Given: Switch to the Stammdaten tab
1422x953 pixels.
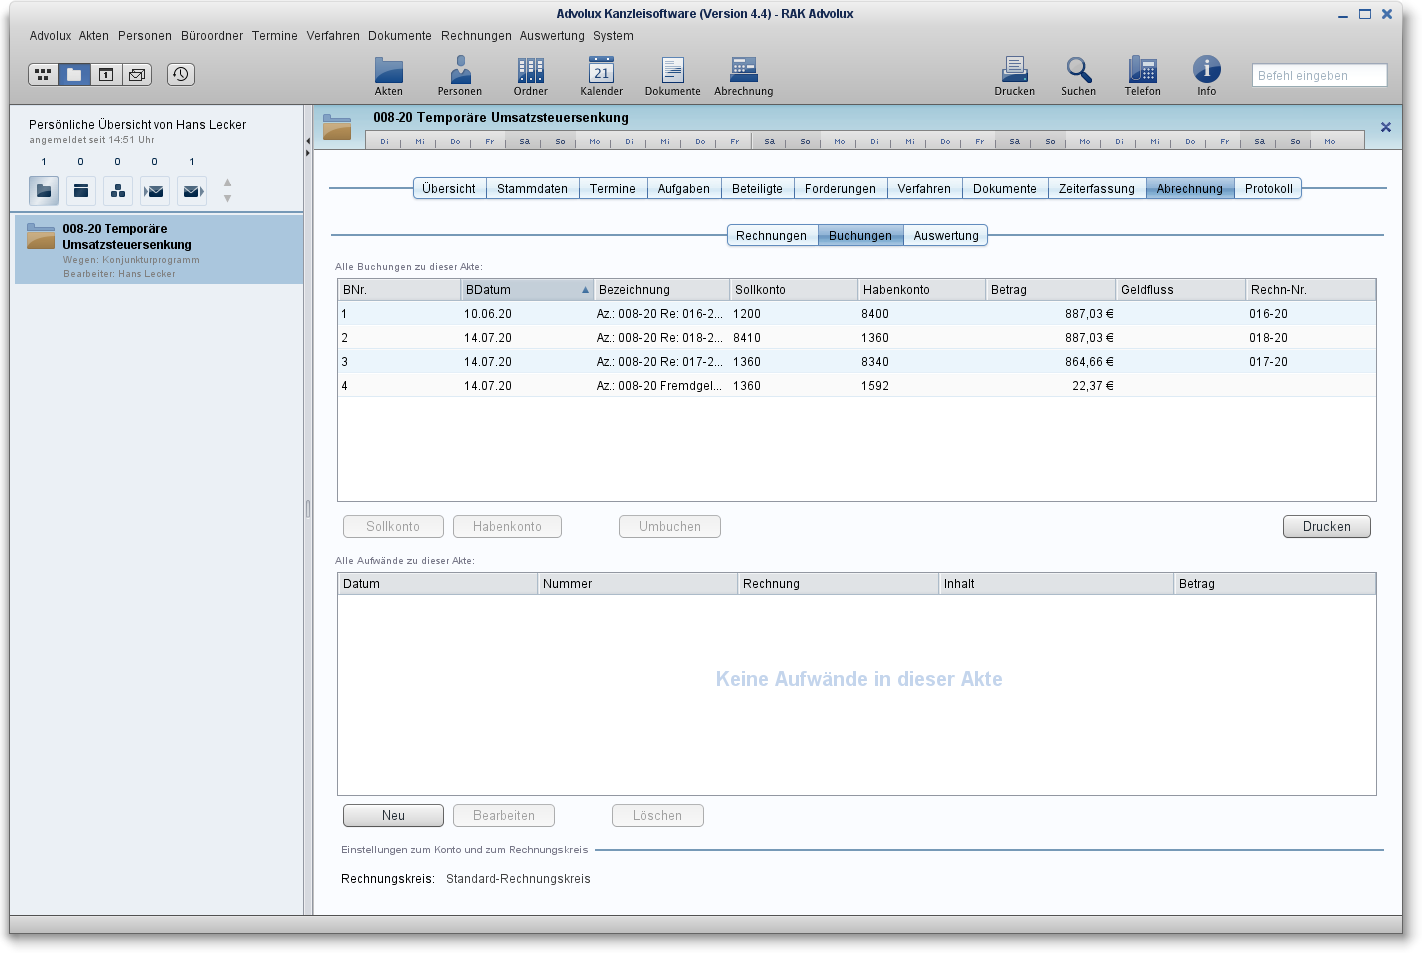Looking at the screenshot, I should tap(532, 189).
